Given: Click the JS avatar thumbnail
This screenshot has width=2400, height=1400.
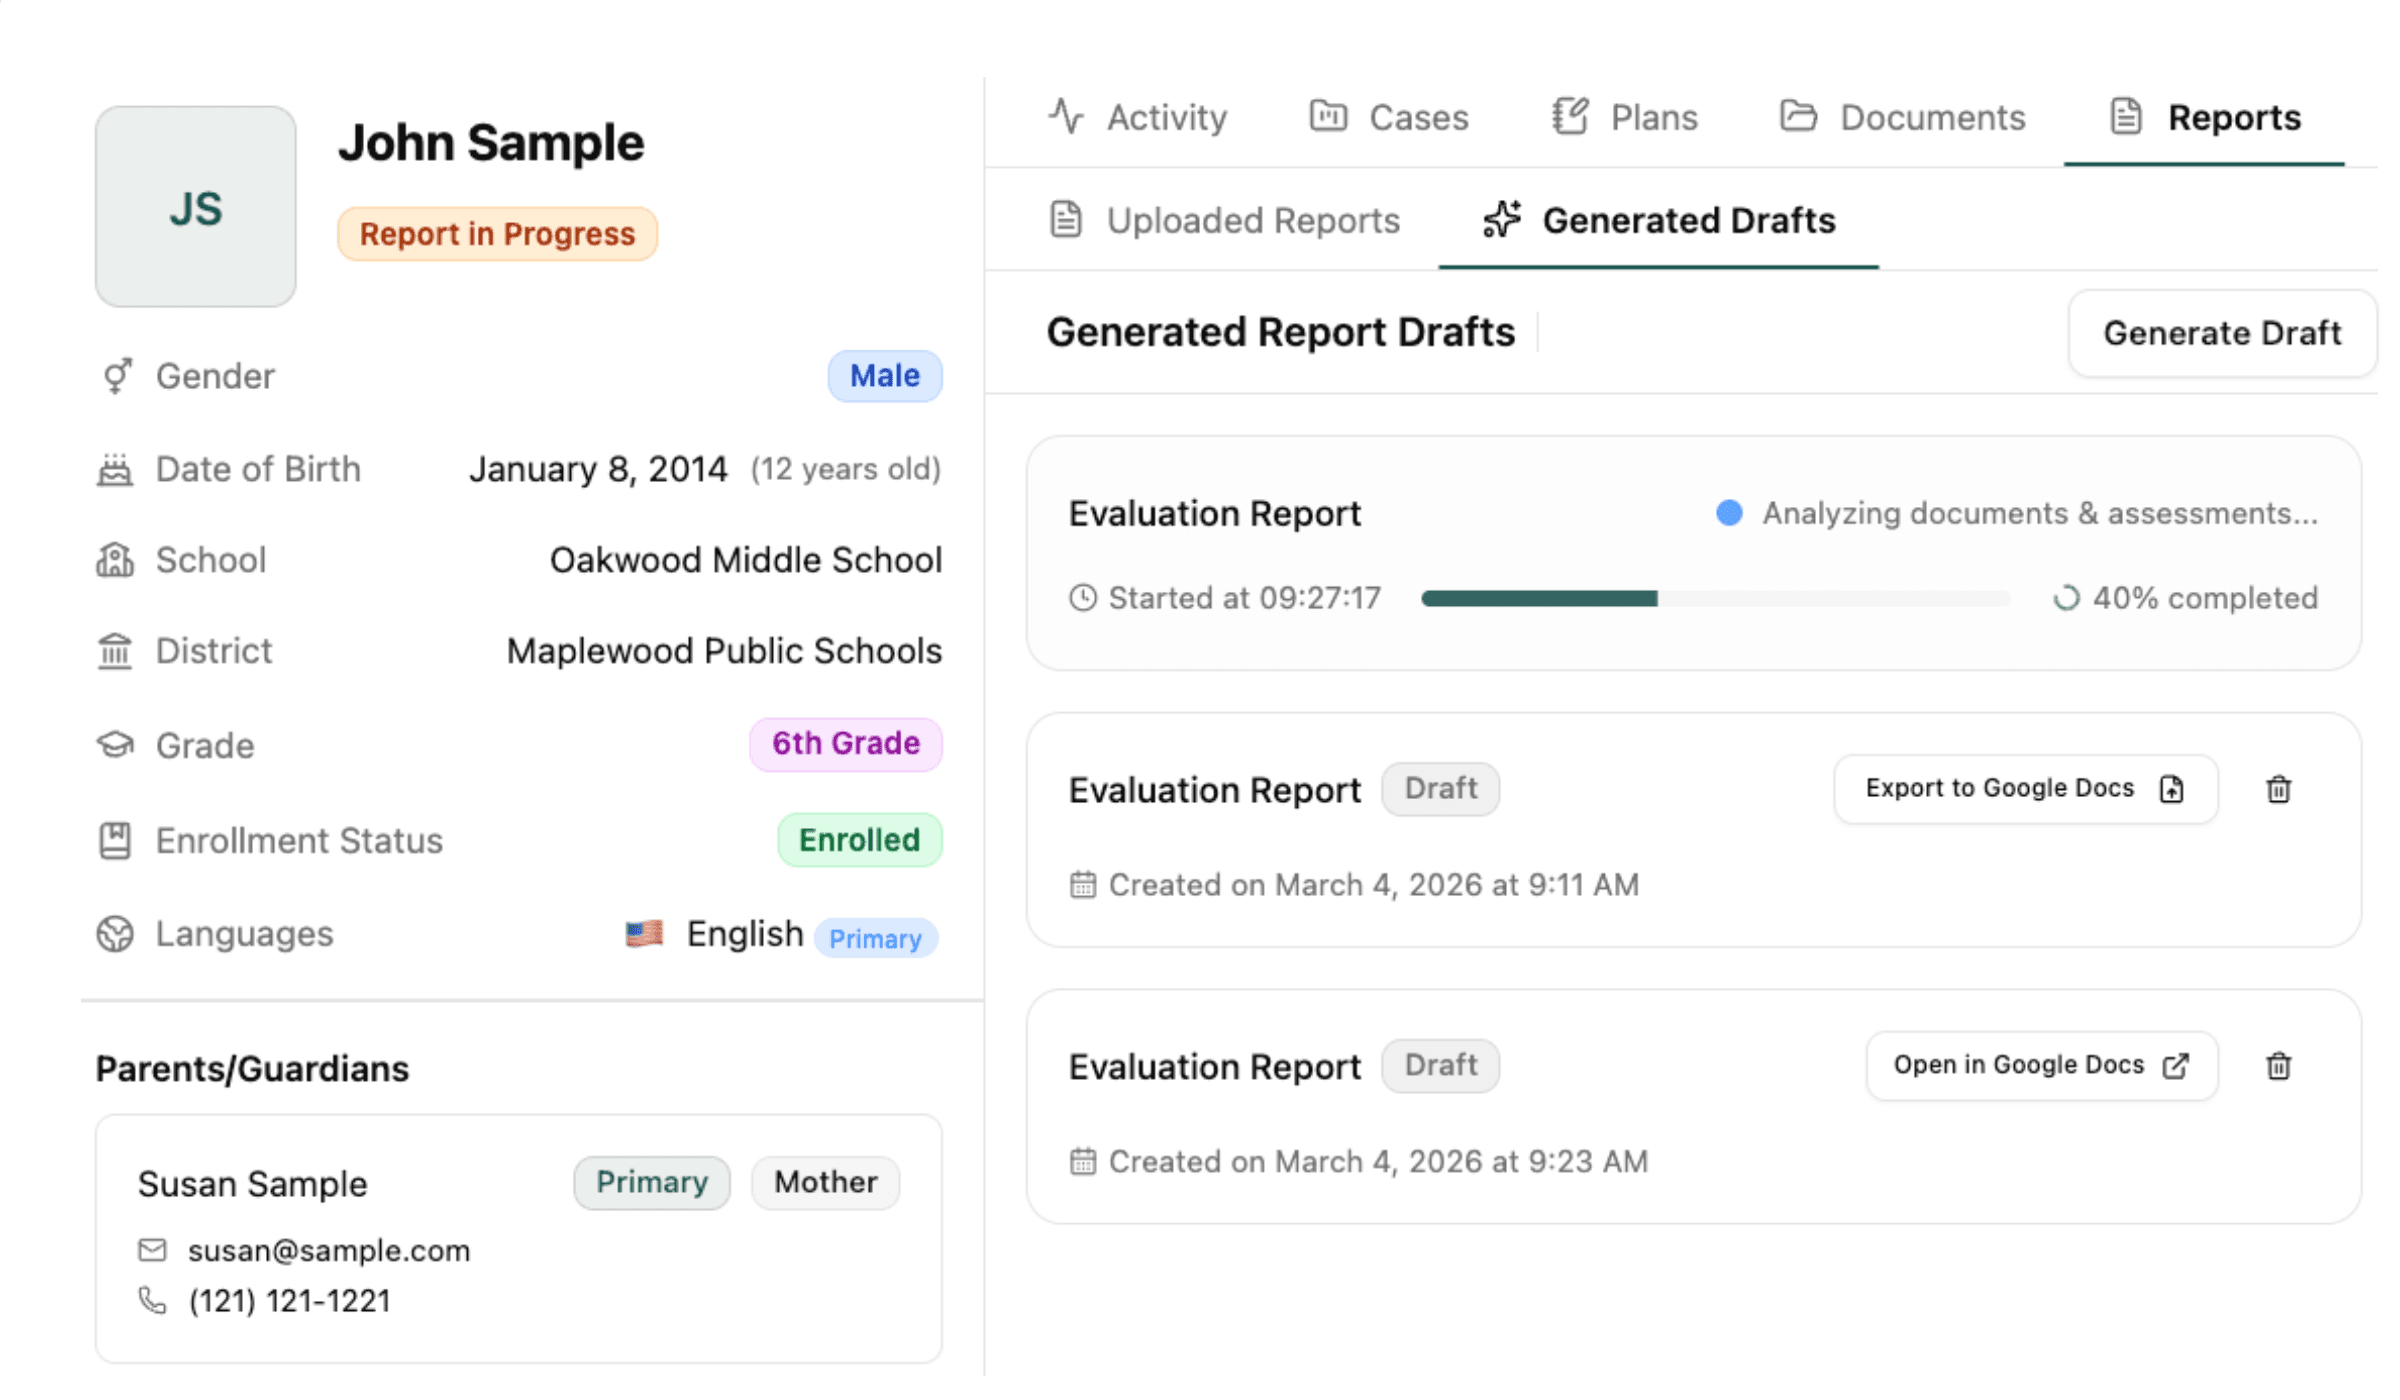Looking at the screenshot, I should [x=196, y=206].
